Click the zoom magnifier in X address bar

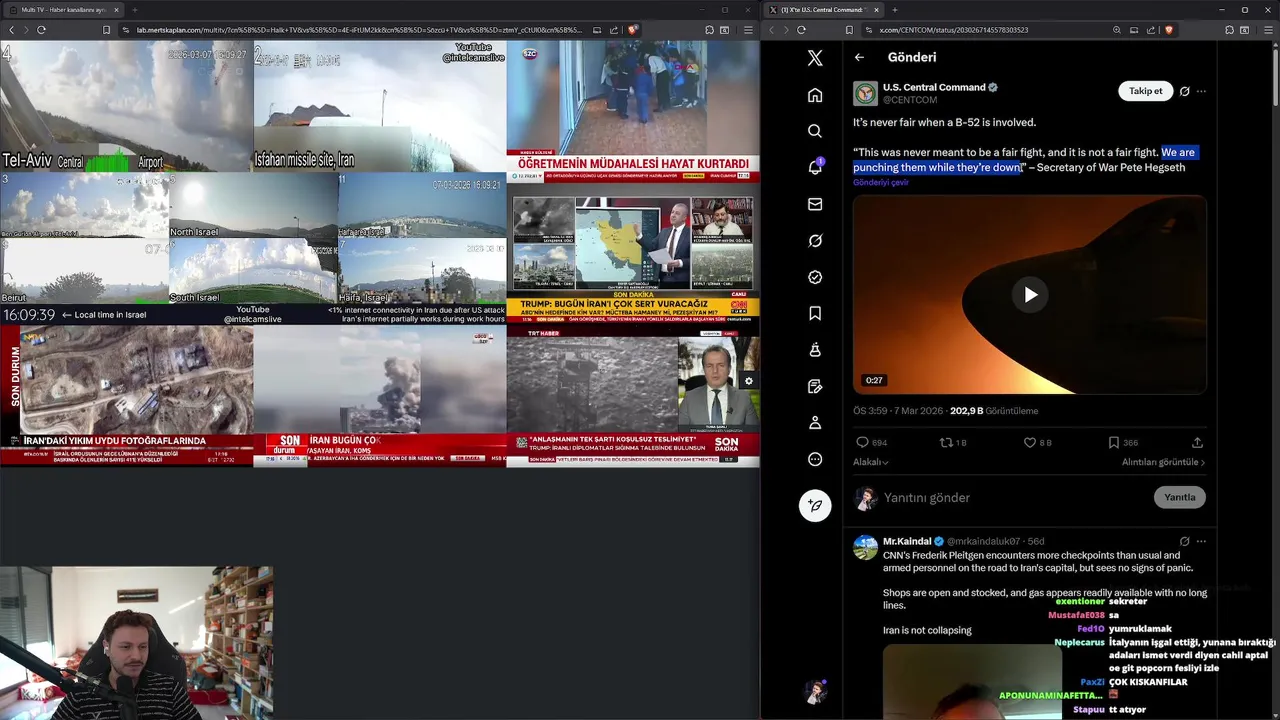[x=1117, y=30]
